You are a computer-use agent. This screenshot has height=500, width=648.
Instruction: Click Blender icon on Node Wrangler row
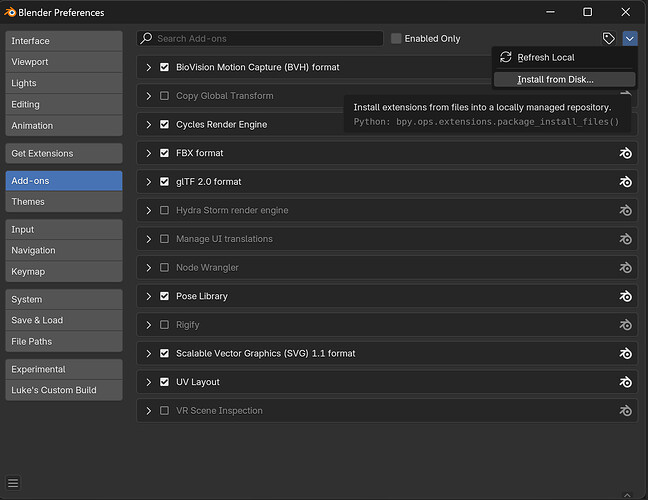pyautogui.click(x=625, y=268)
